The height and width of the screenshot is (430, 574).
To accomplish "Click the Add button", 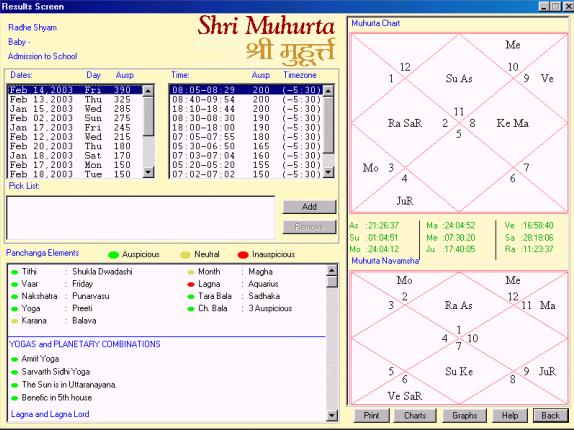I will click(x=309, y=207).
